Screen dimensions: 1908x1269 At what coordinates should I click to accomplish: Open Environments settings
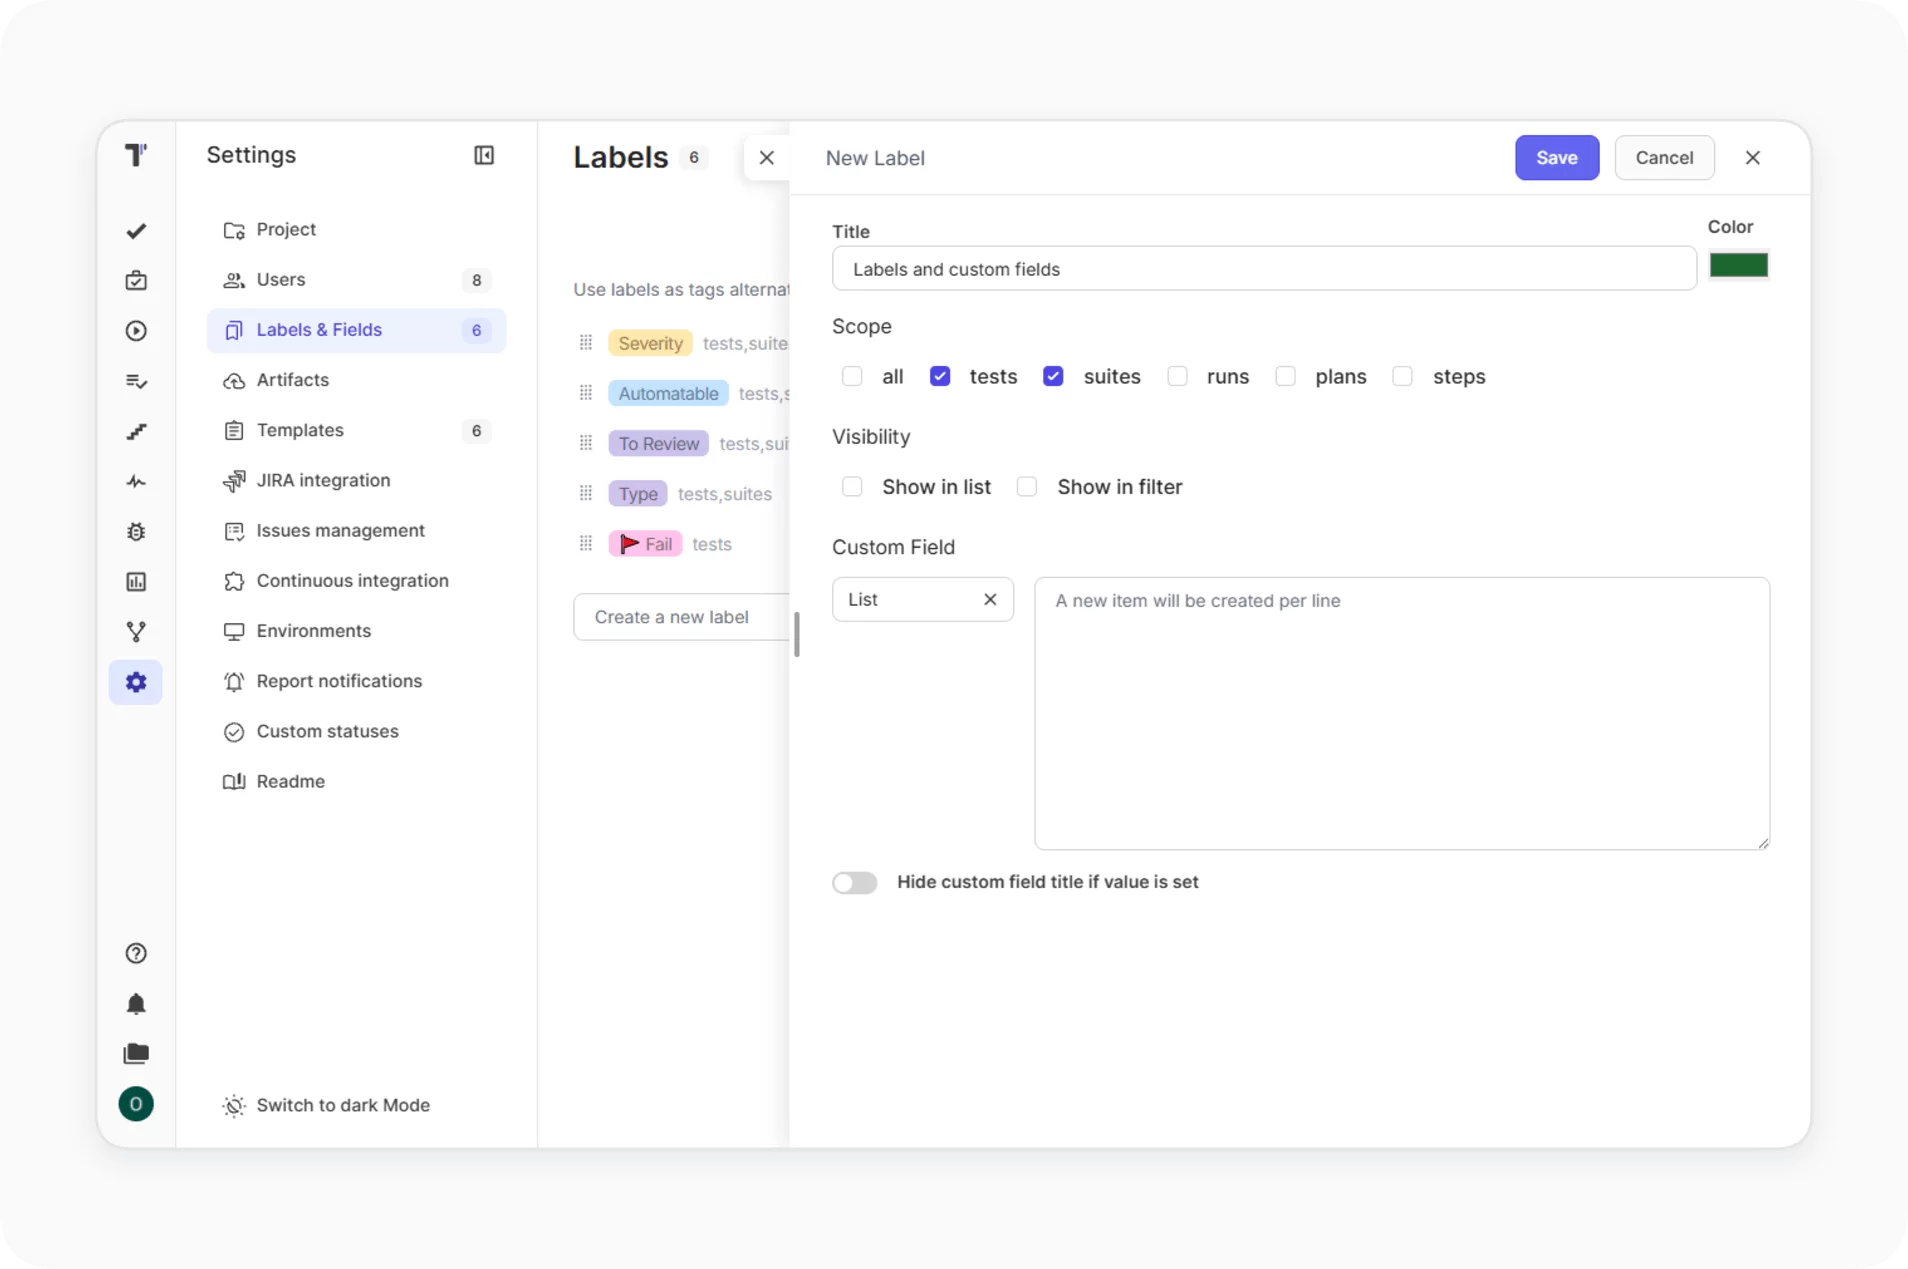click(356, 631)
